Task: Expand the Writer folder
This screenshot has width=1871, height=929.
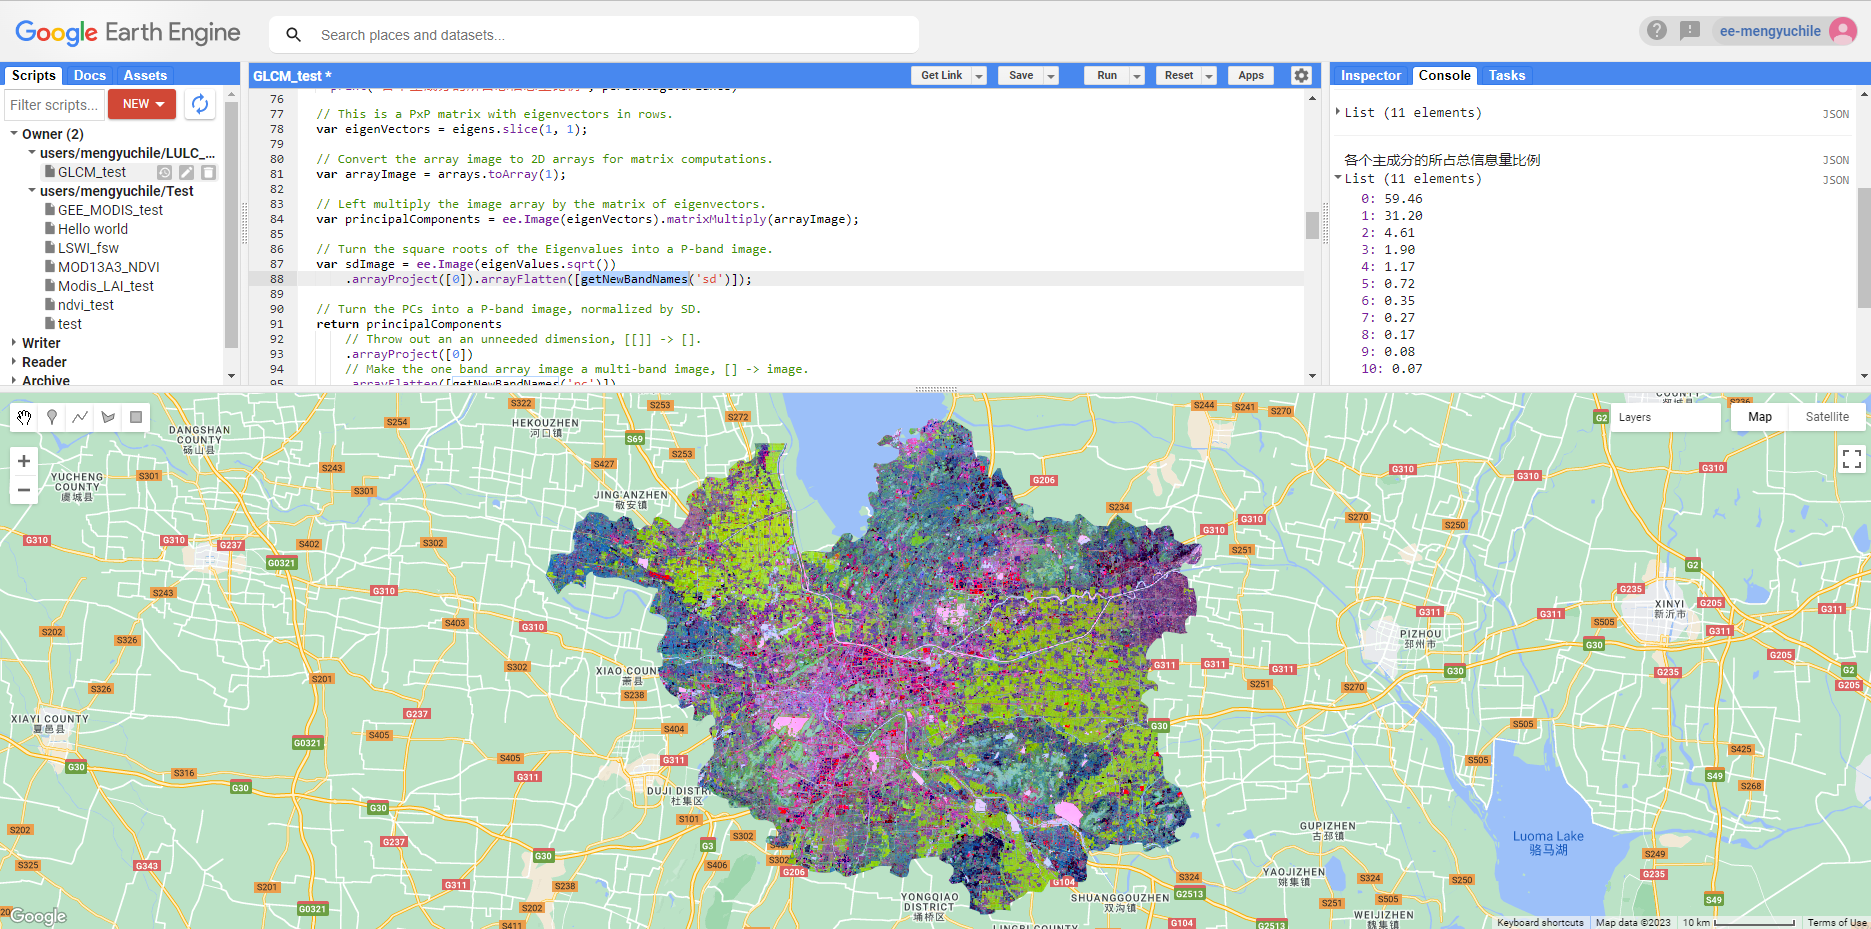Action: pyautogui.click(x=14, y=342)
